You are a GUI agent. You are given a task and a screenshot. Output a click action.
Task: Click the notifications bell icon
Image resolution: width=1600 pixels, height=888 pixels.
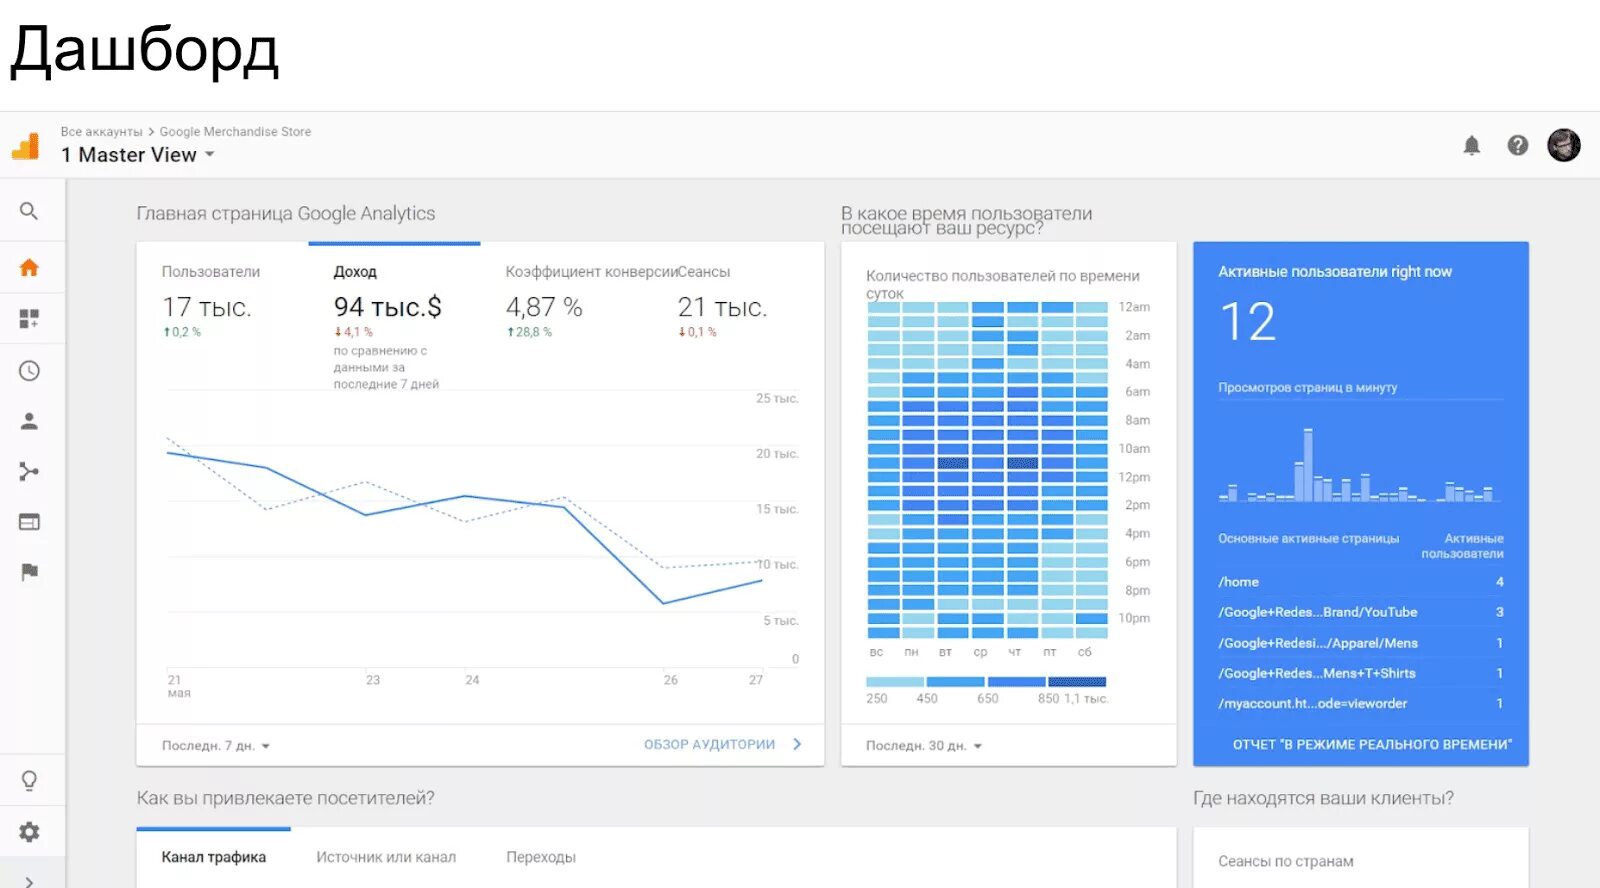pyautogui.click(x=1472, y=146)
